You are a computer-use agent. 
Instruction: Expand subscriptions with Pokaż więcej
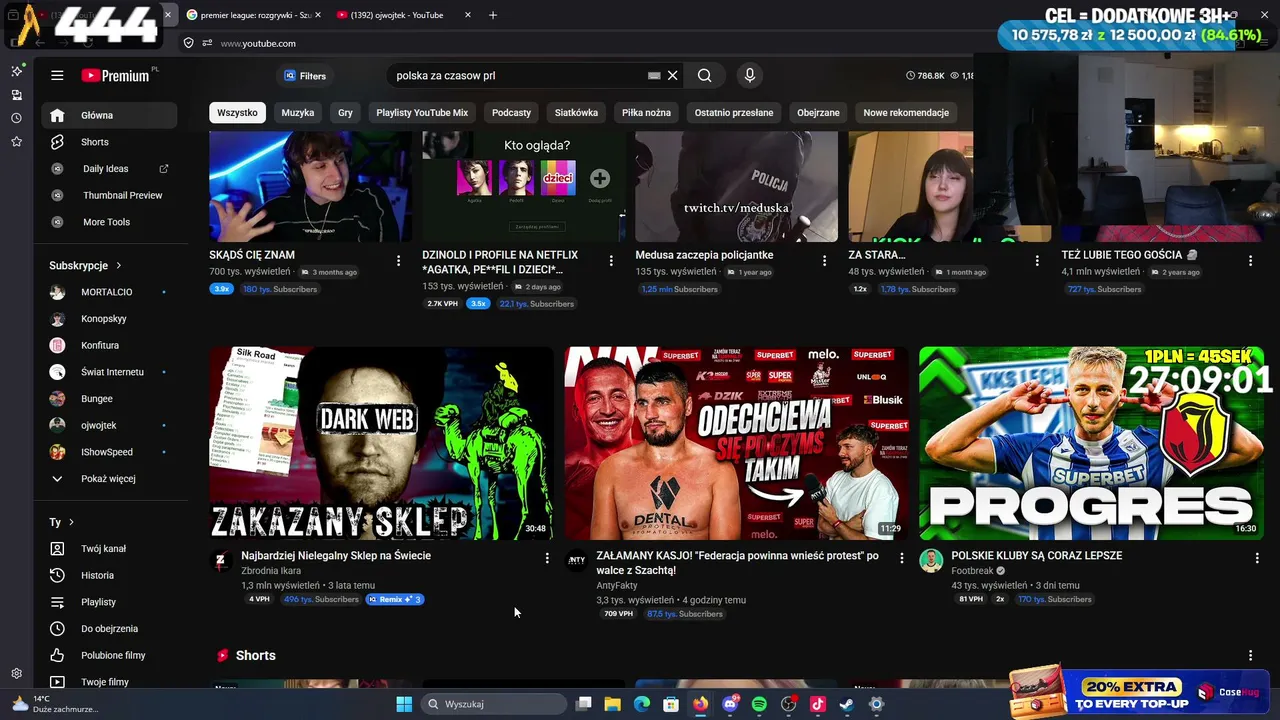[x=109, y=479]
